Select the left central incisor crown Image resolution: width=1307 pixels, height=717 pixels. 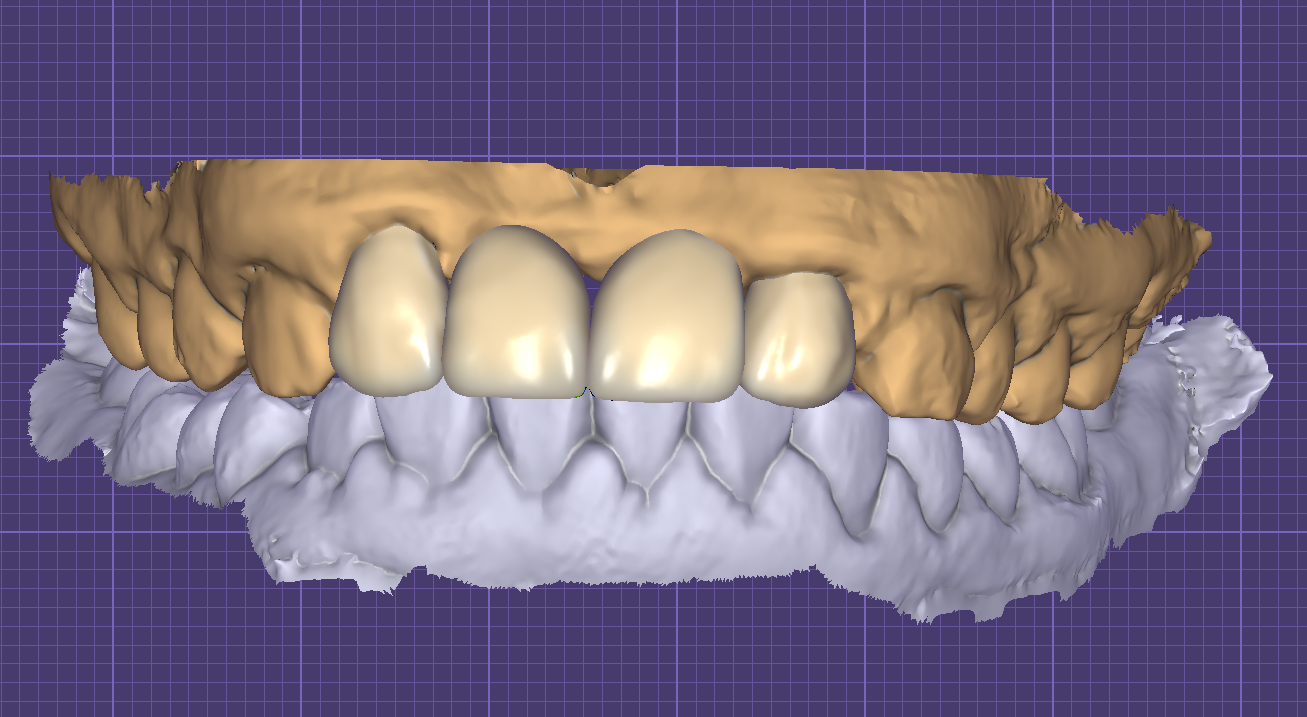coord(516,315)
